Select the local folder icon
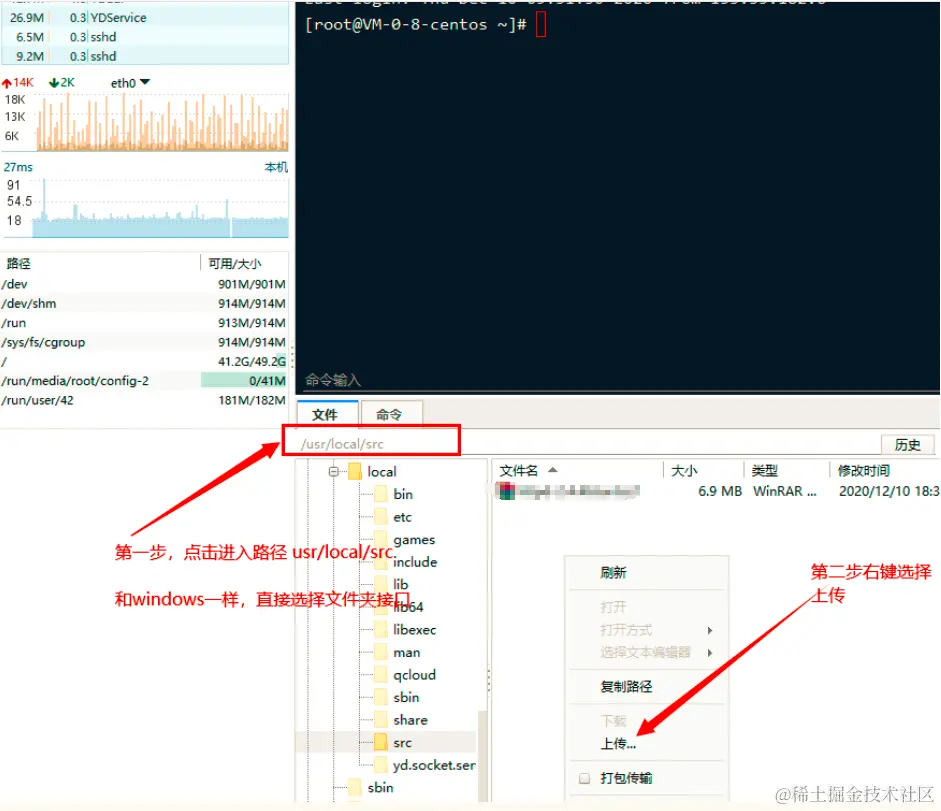The width and height of the screenshot is (941, 811). tap(355, 471)
